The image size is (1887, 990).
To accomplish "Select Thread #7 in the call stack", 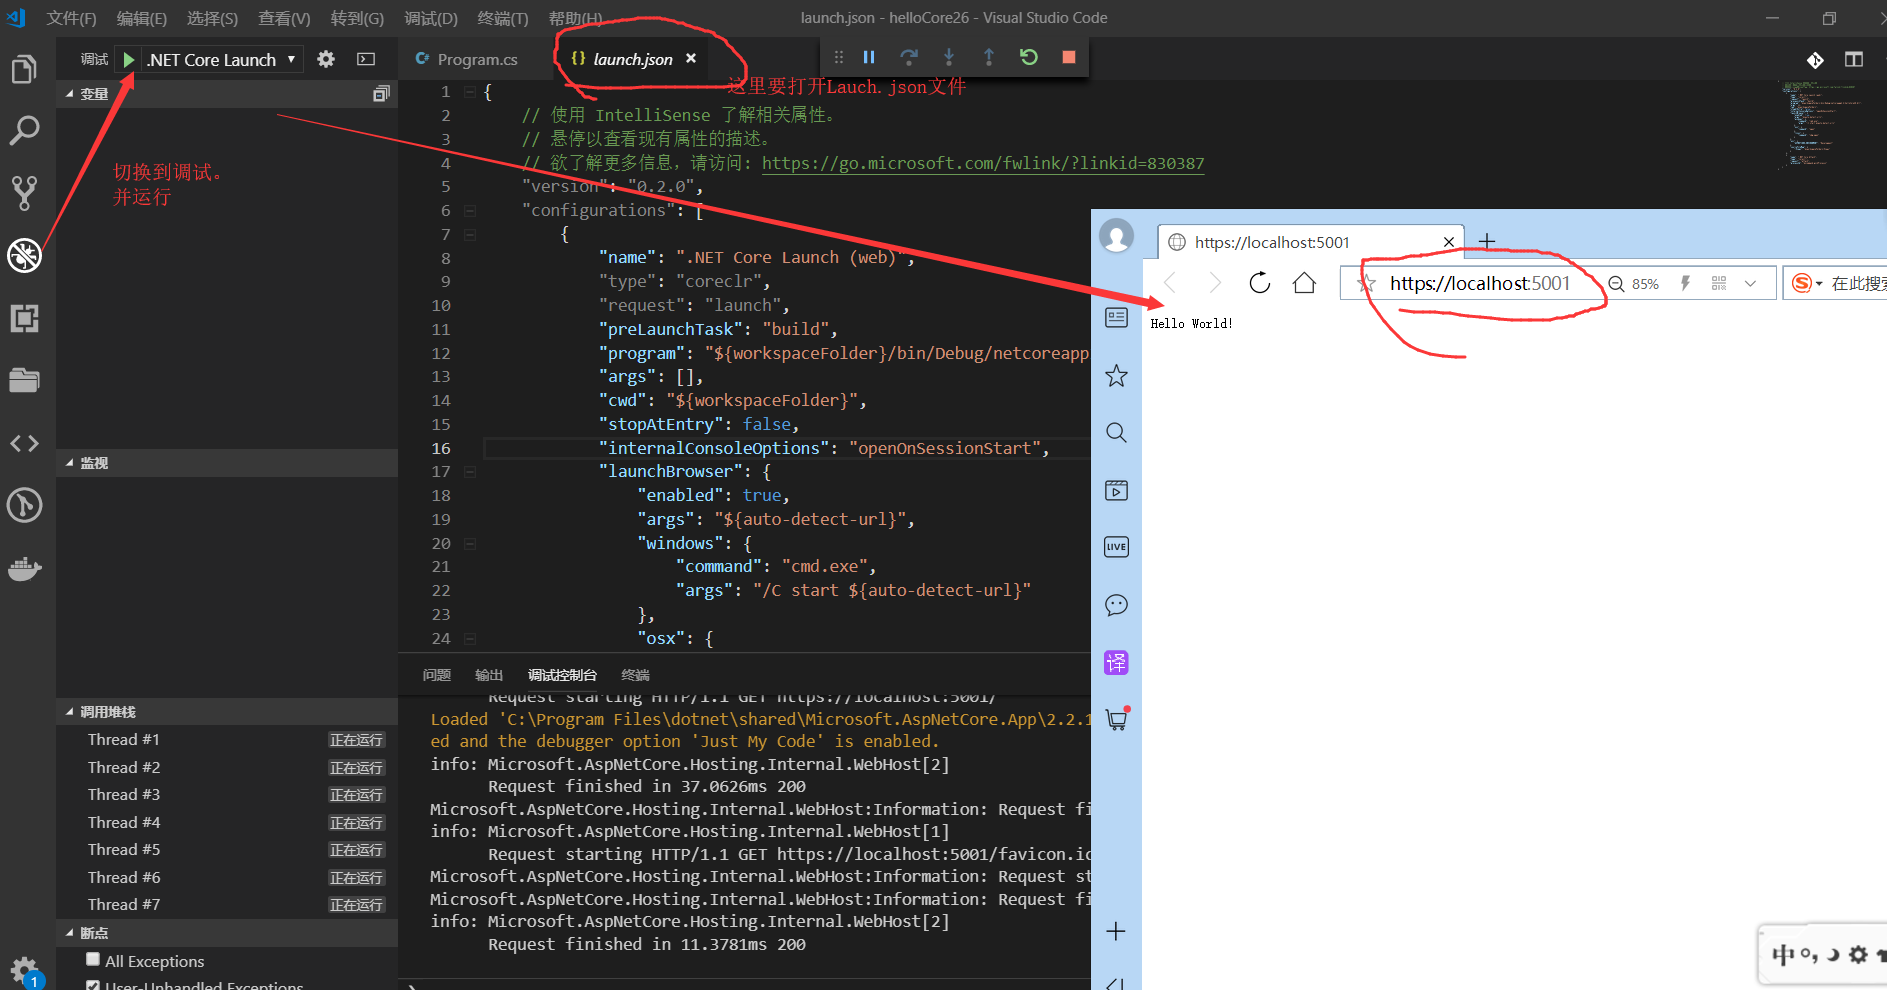I will point(226,905).
